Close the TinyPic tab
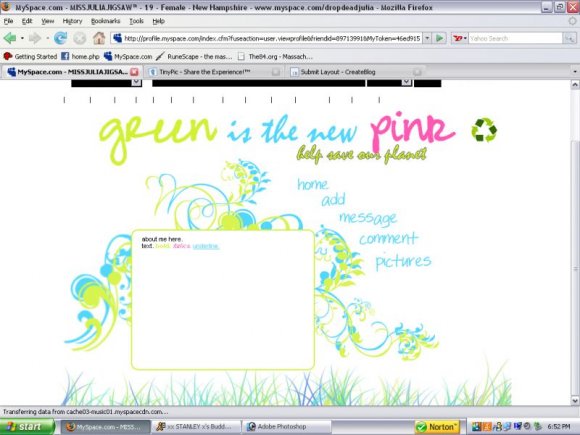The height and width of the screenshot is (435, 580). pyautogui.click(x=276, y=72)
